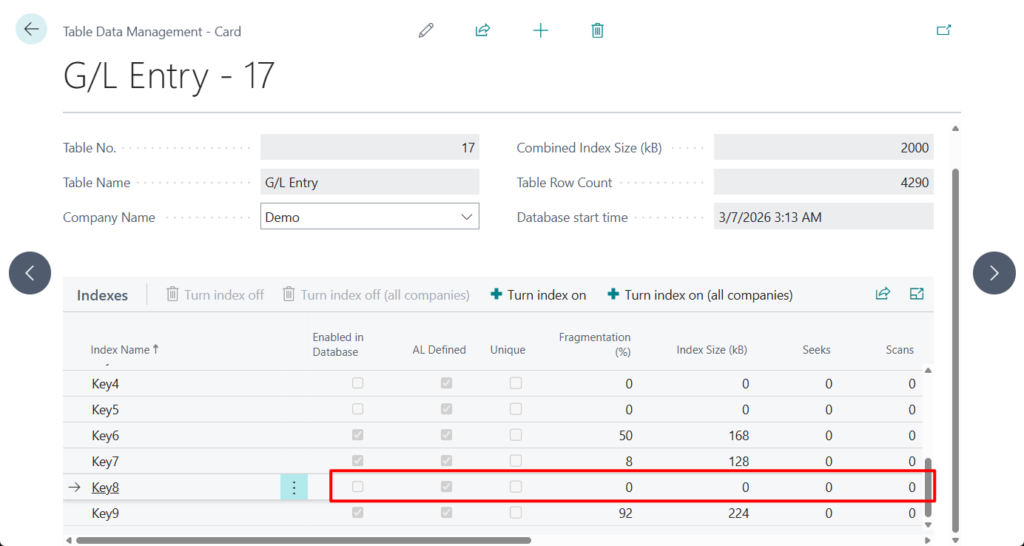Click the Enabled in Database column header
Image resolution: width=1024 pixels, height=546 pixels.
338,344
